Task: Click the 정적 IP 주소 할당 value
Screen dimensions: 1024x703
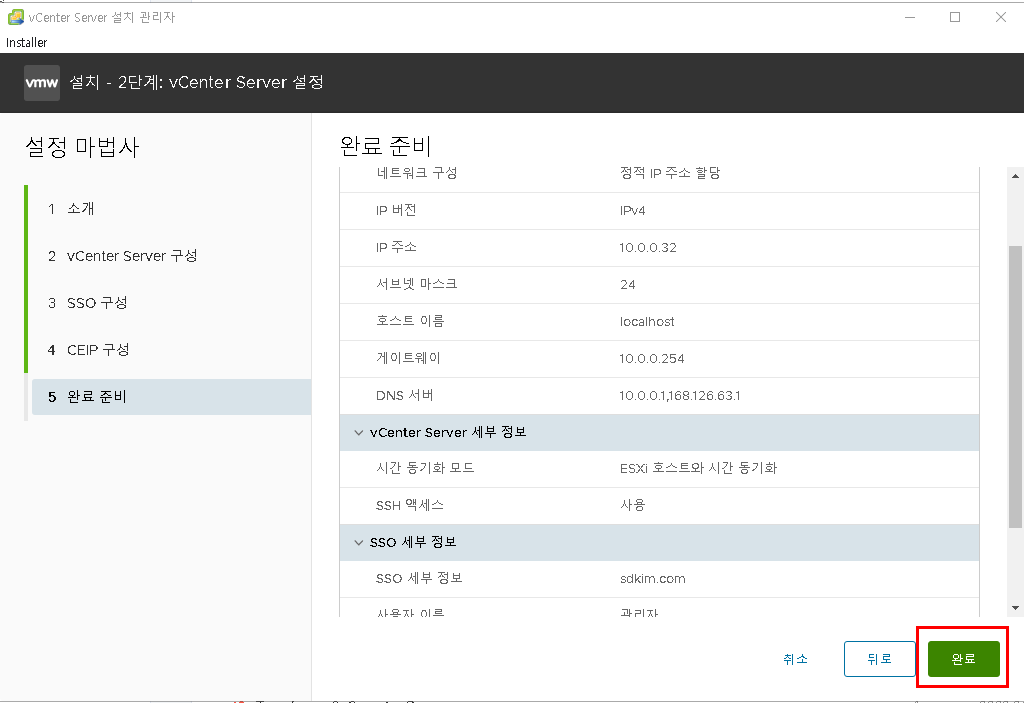Action: click(x=670, y=173)
